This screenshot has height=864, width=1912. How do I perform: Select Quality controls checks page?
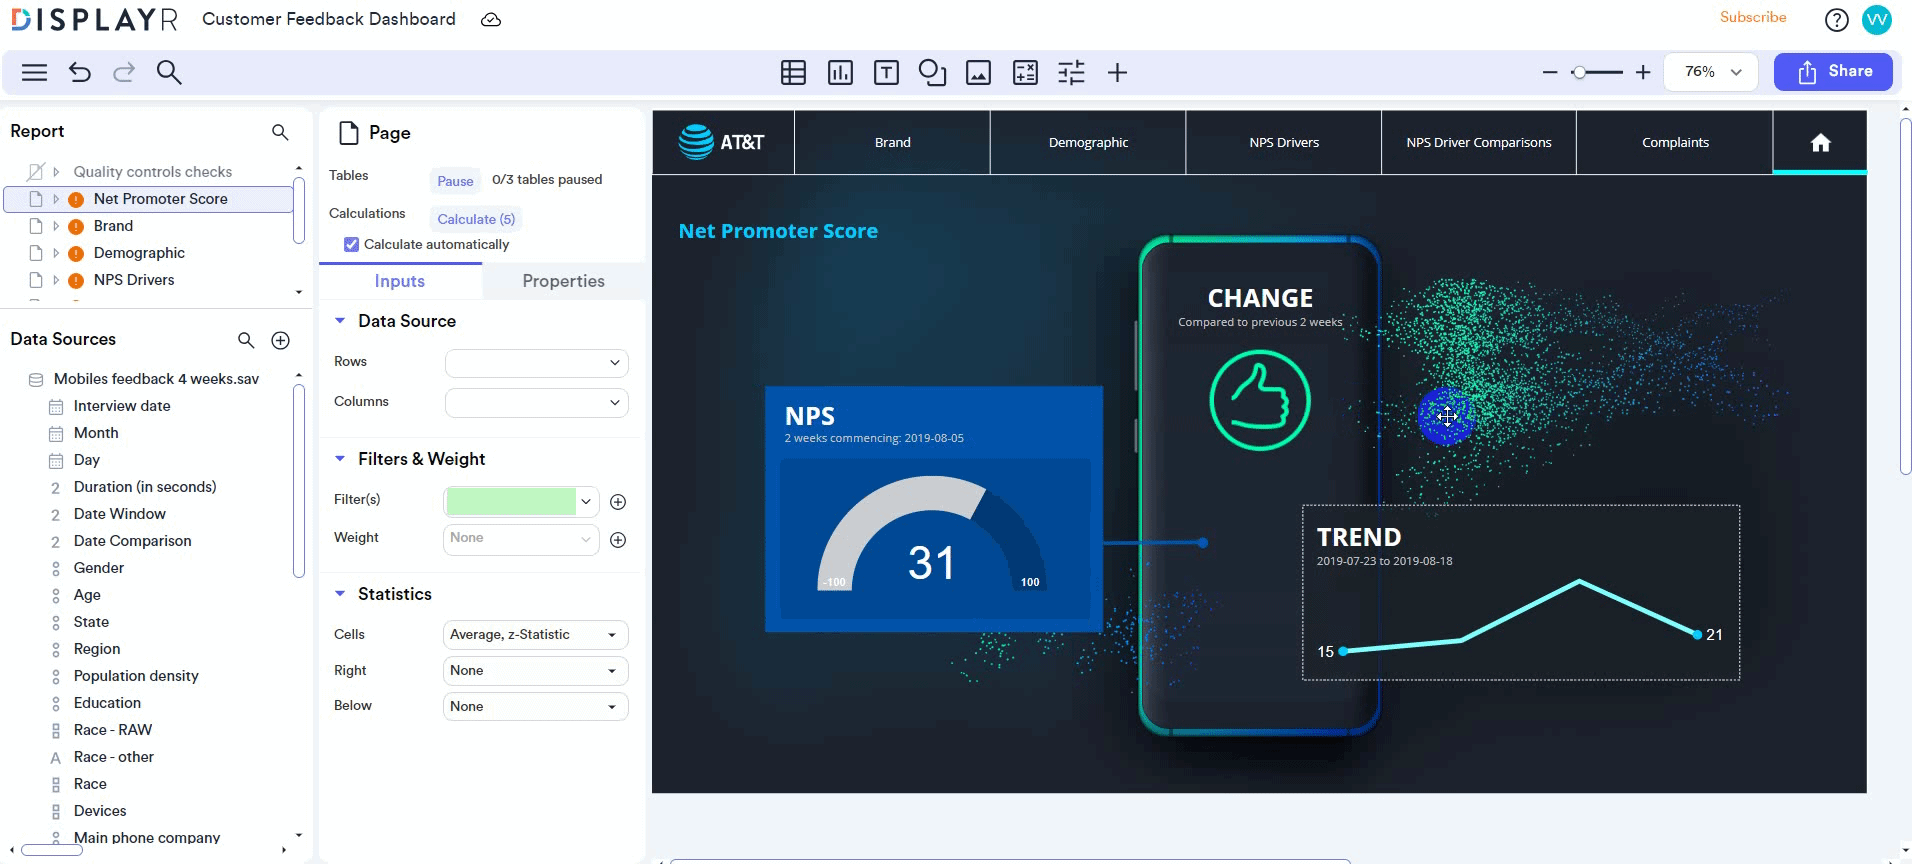point(152,172)
